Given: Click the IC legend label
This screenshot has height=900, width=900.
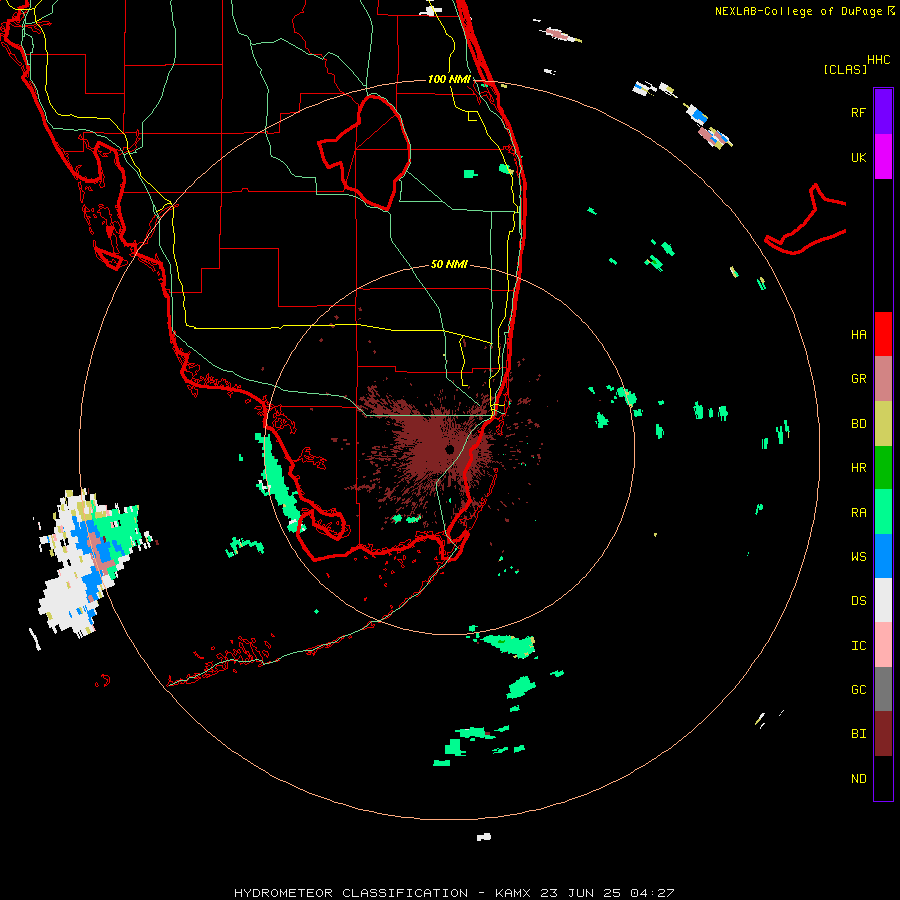Looking at the screenshot, I should pos(858,645).
